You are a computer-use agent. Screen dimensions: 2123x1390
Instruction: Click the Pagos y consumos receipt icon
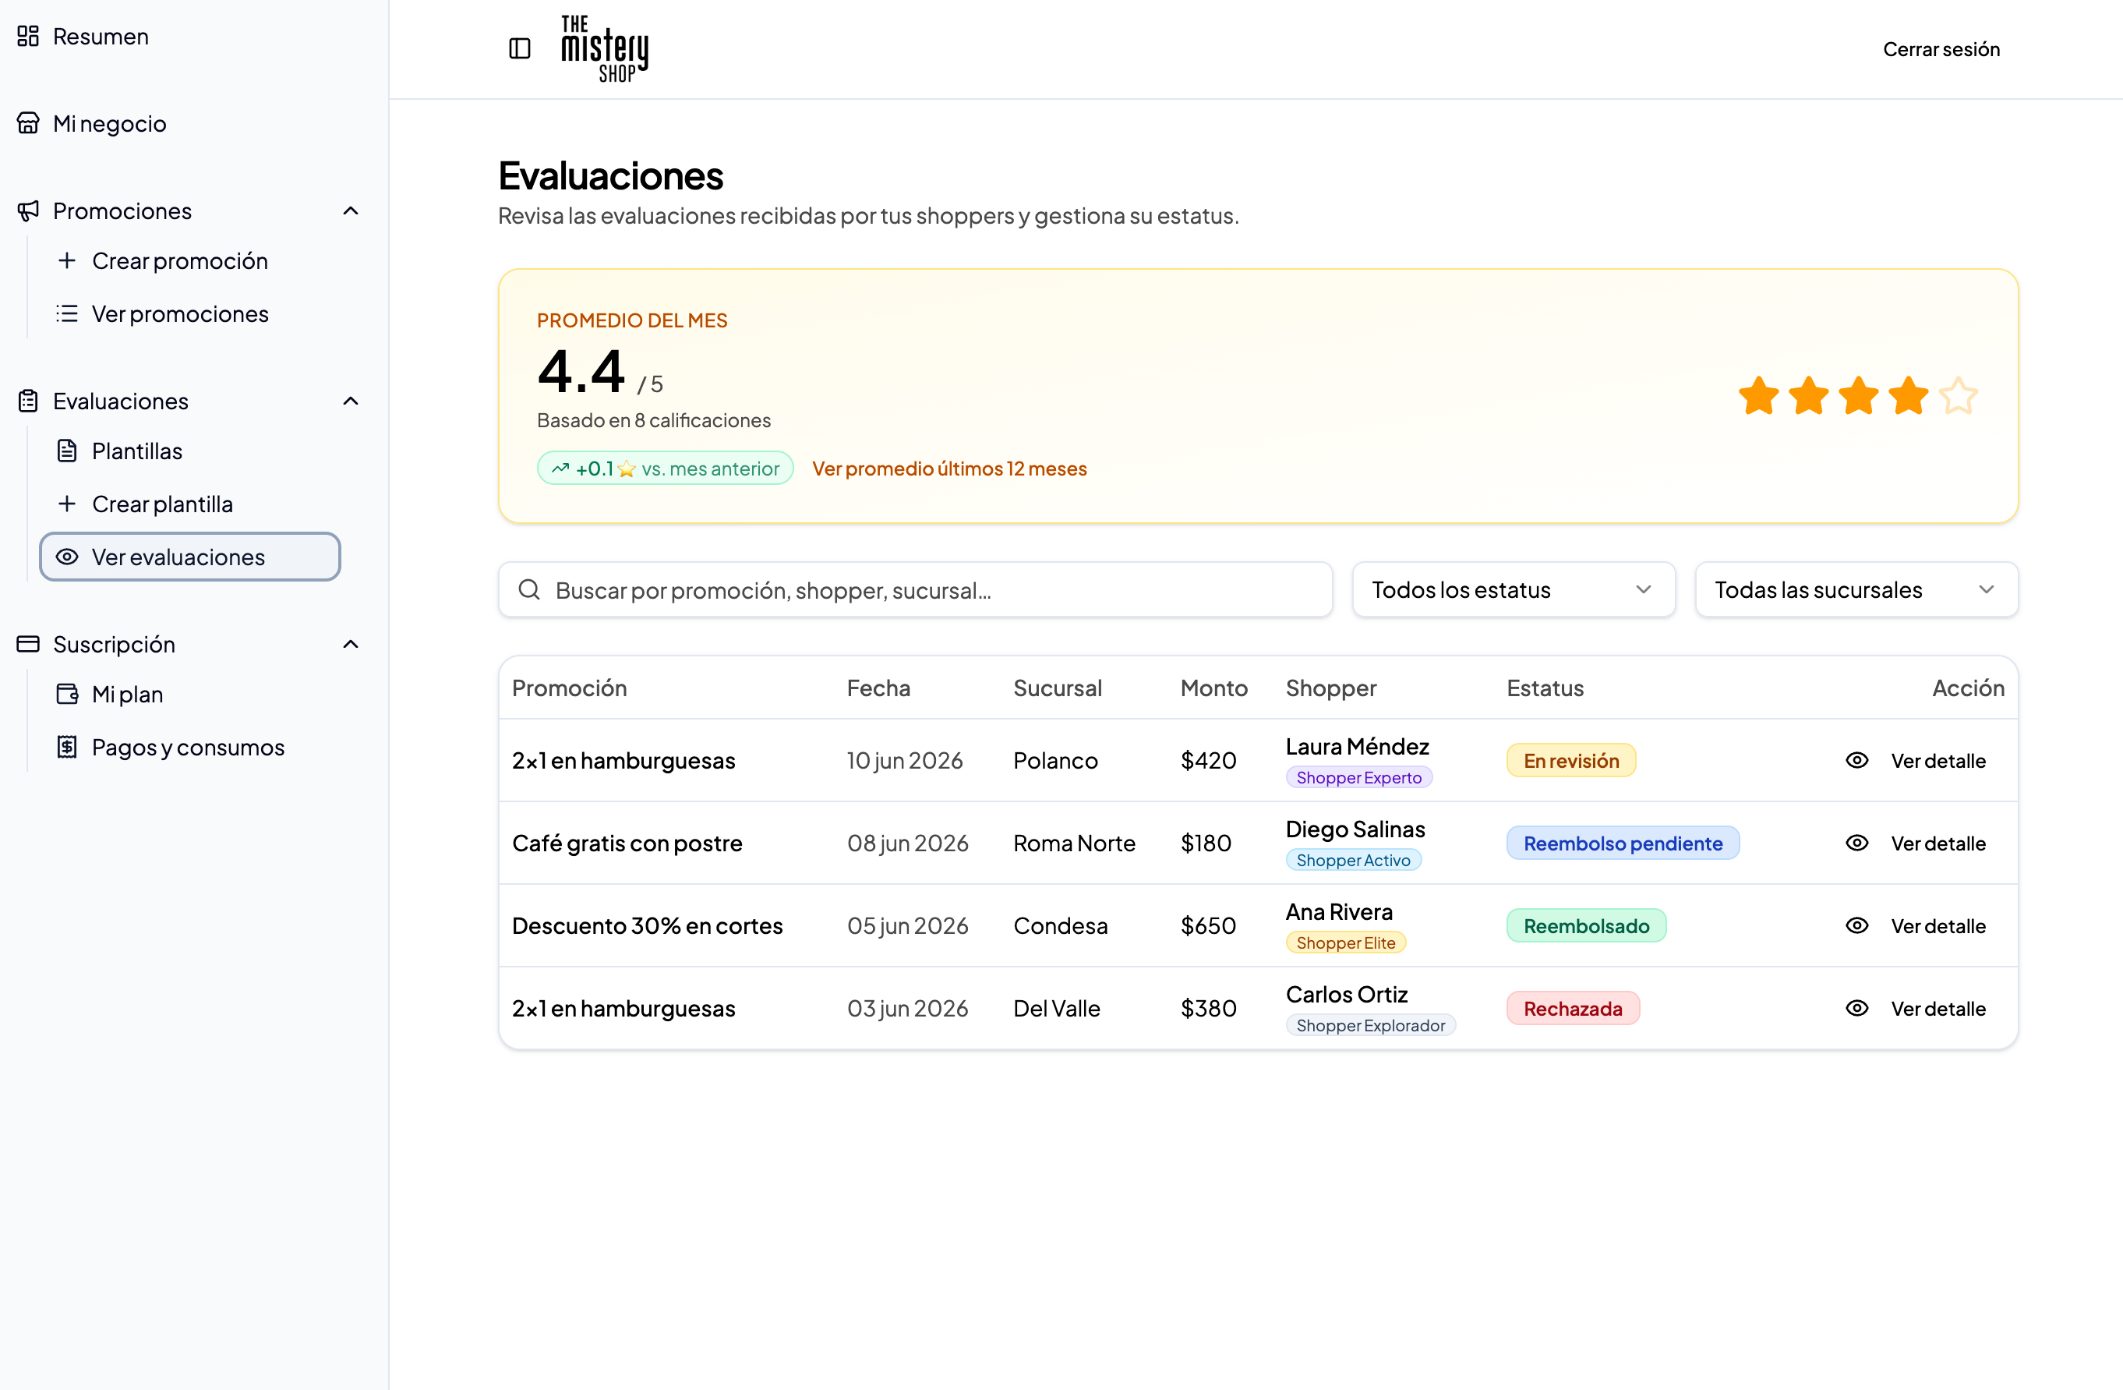pos(67,746)
